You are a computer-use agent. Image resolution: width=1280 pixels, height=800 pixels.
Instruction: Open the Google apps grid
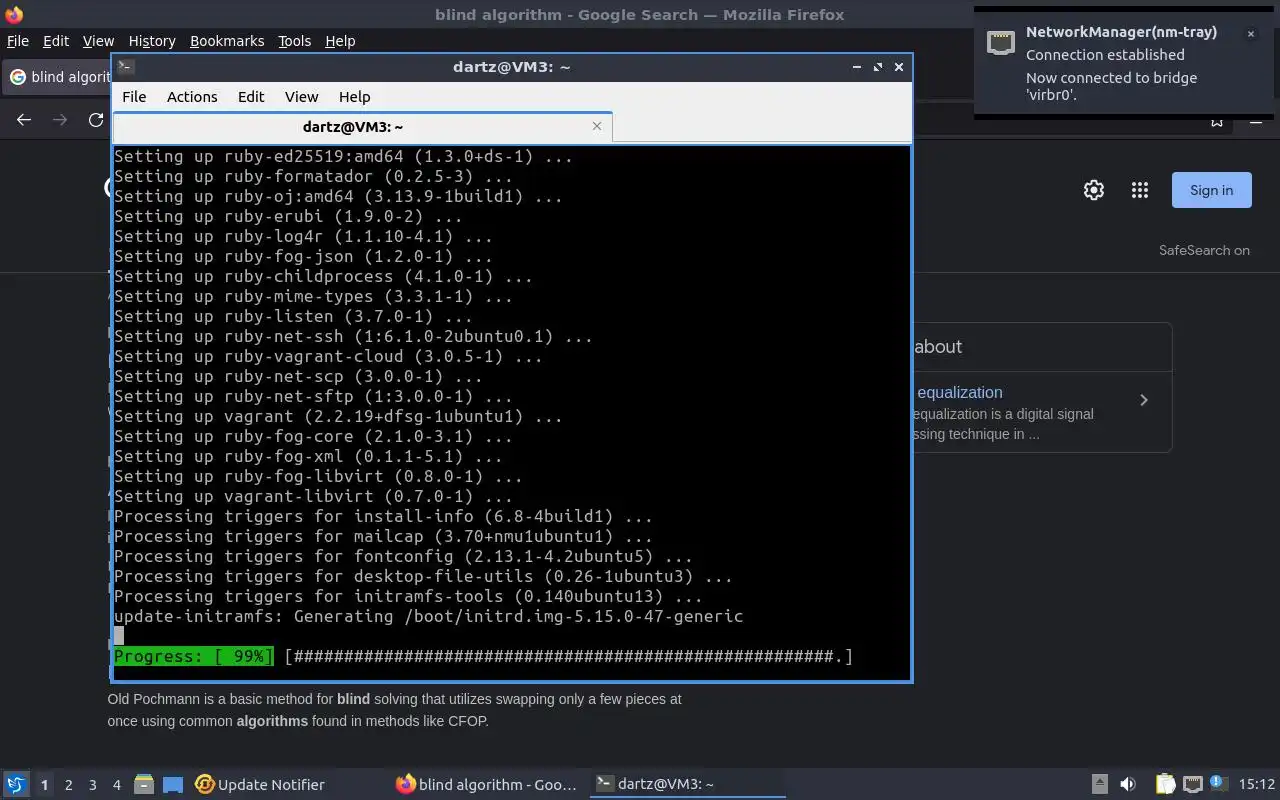[1139, 190]
